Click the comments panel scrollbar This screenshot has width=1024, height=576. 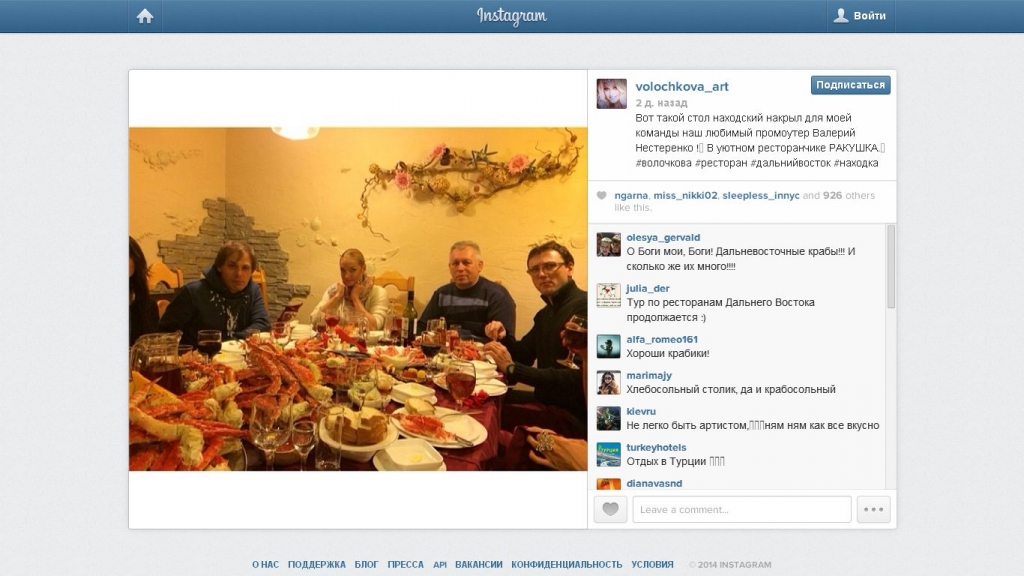891,266
